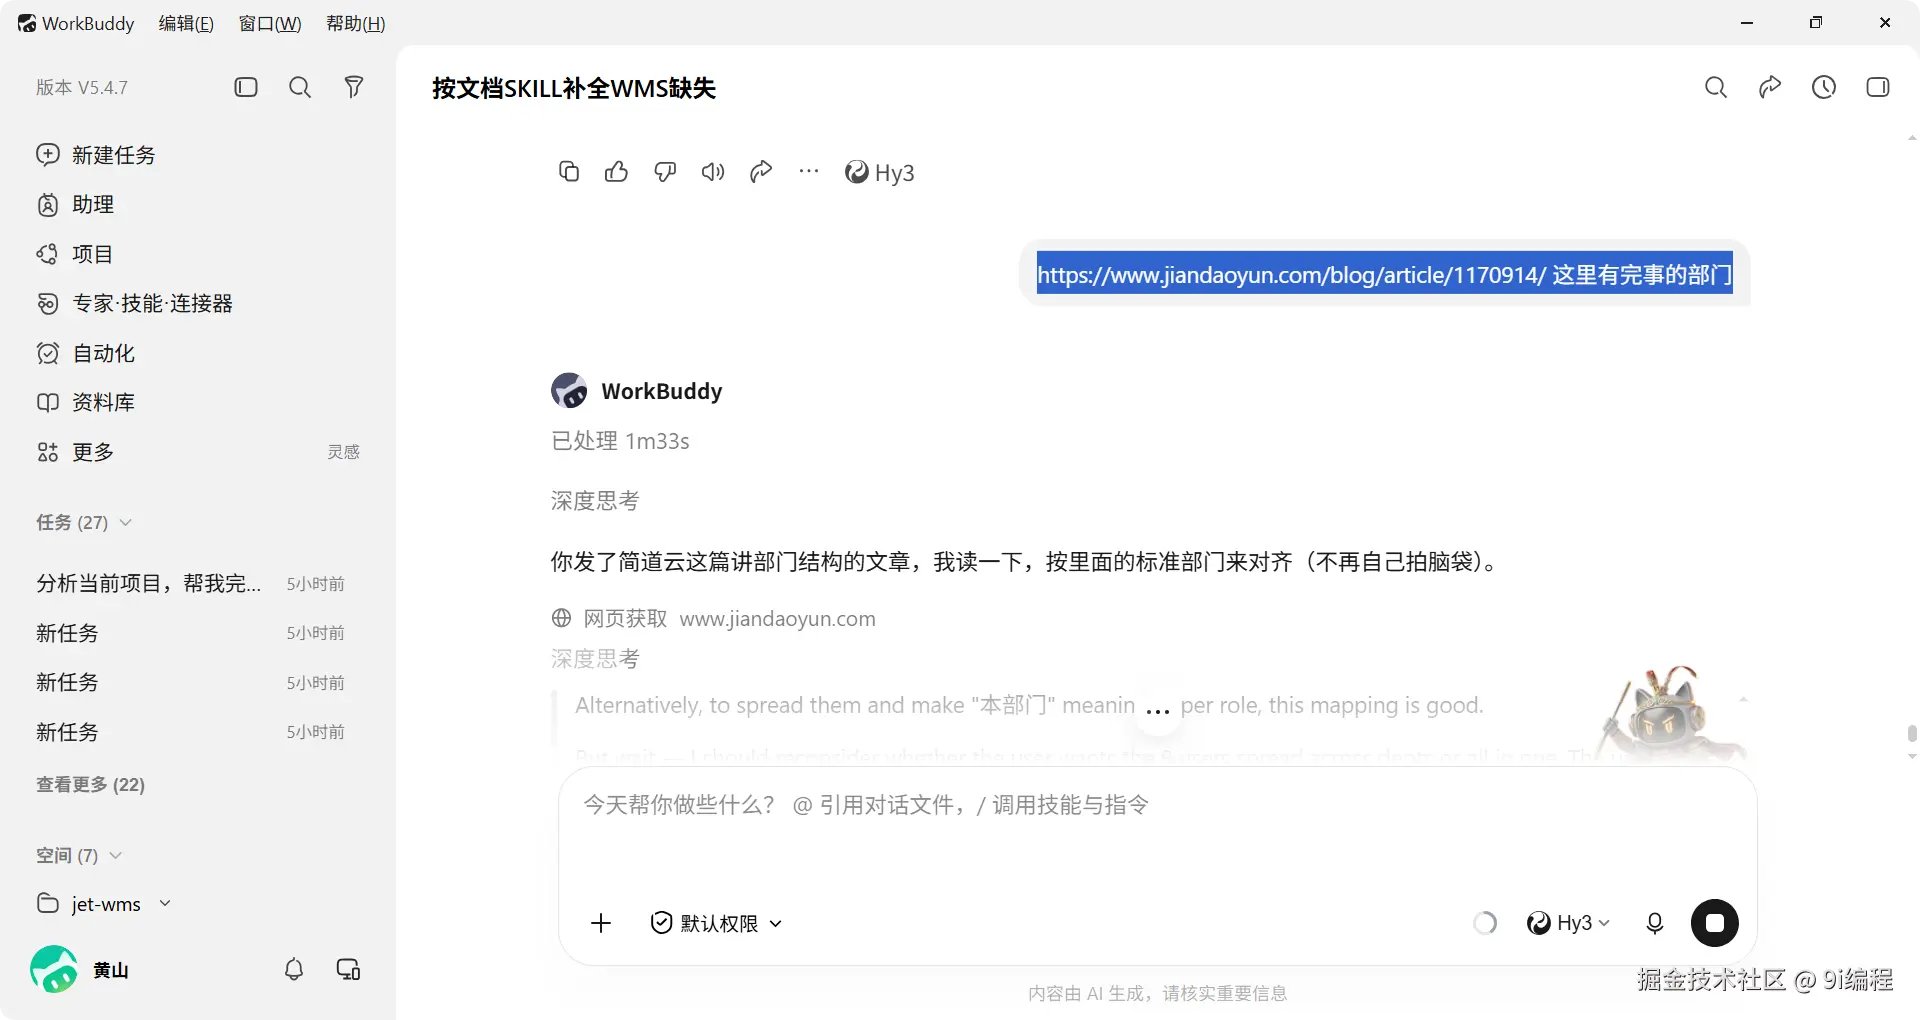Open the 项目 projects section
Image resolution: width=1920 pixels, height=1020 pixels.
76,254
